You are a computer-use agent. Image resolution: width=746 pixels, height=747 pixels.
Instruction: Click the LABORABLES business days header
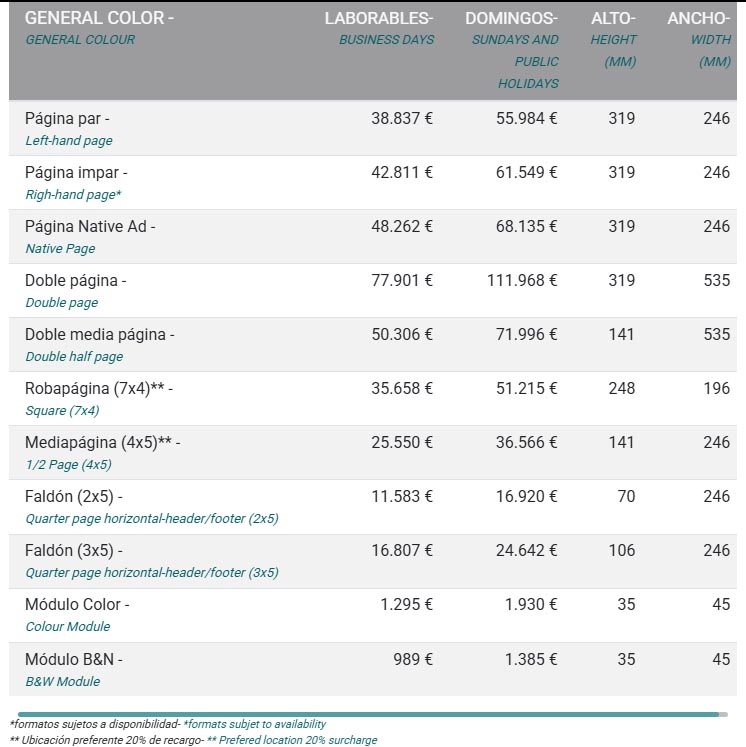(x=379, y=19)
